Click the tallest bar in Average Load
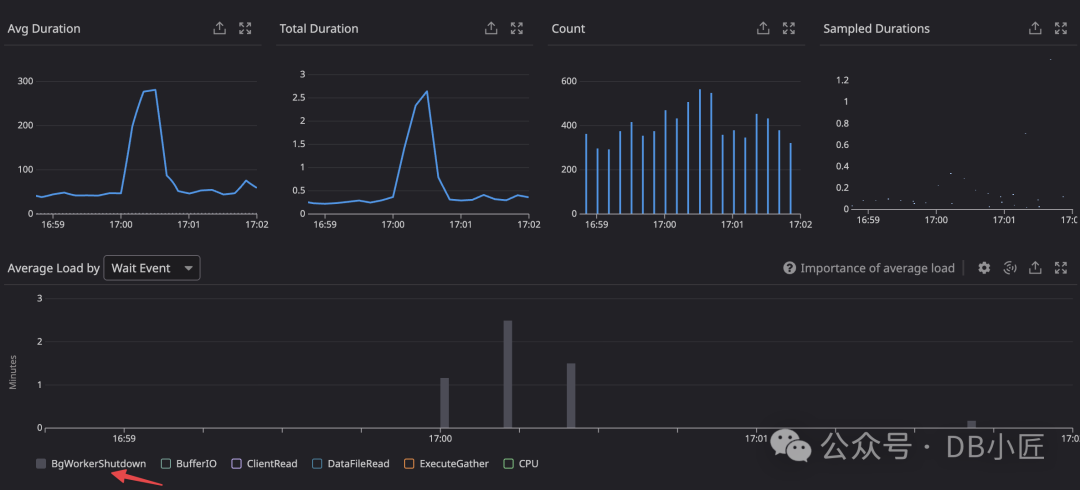 click(508, 375)
